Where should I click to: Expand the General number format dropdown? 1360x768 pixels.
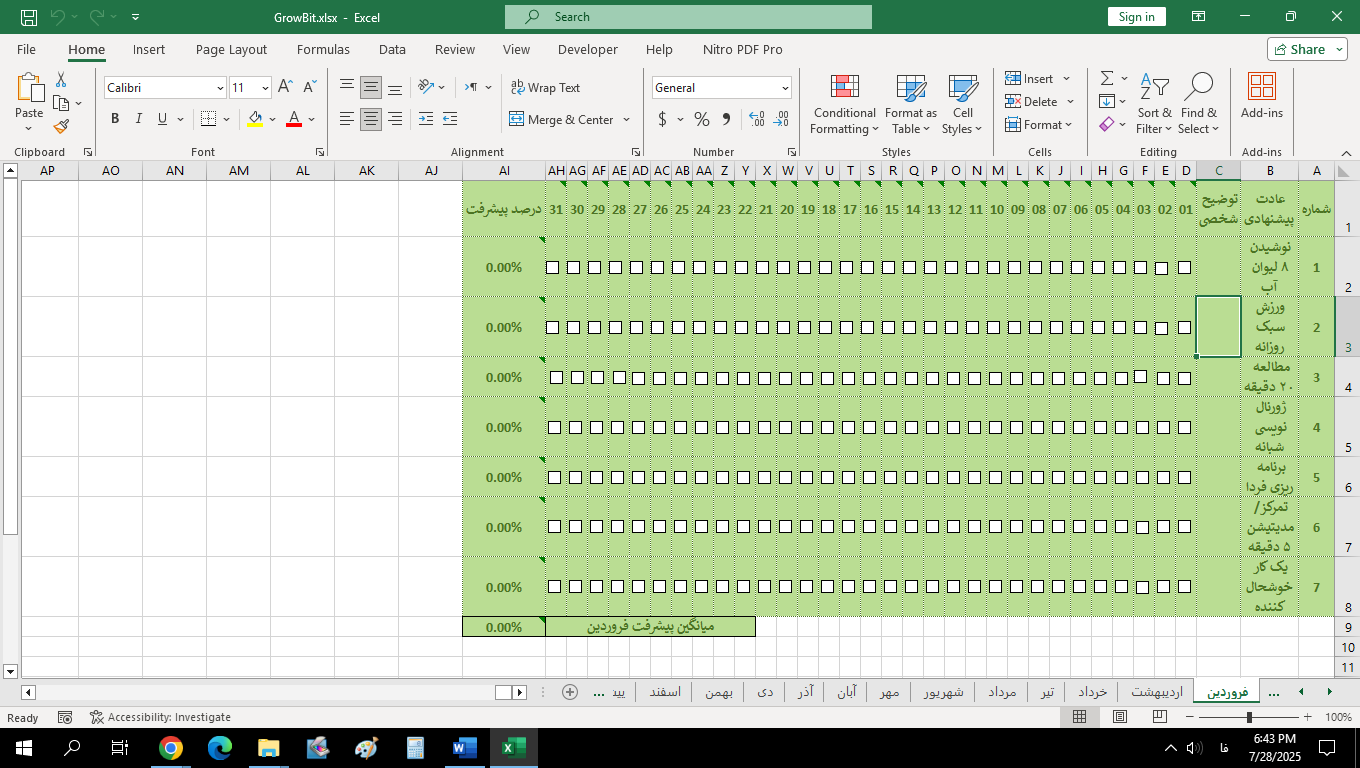click(x=785, y=88)
